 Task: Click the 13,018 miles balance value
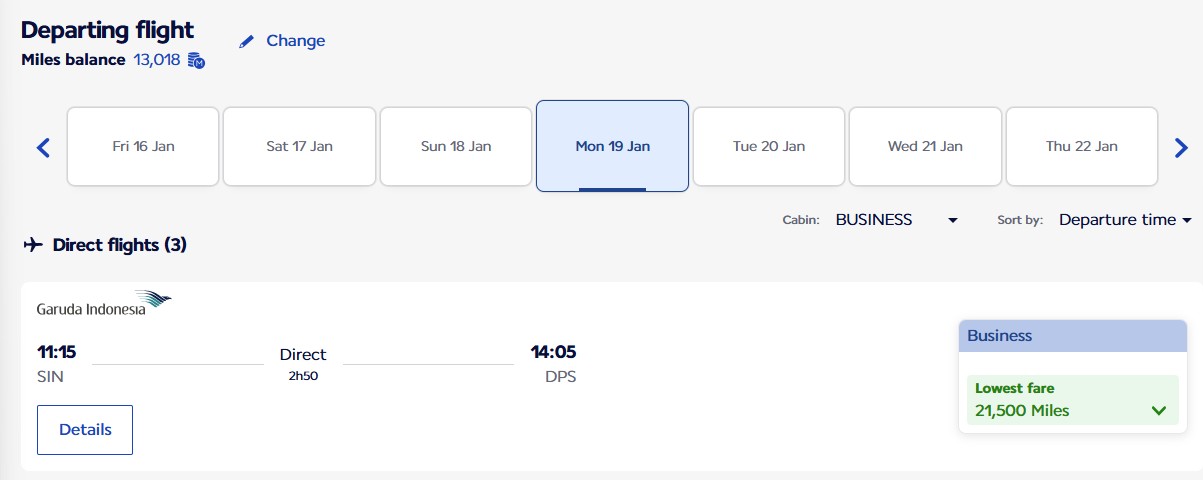point(157,60)
